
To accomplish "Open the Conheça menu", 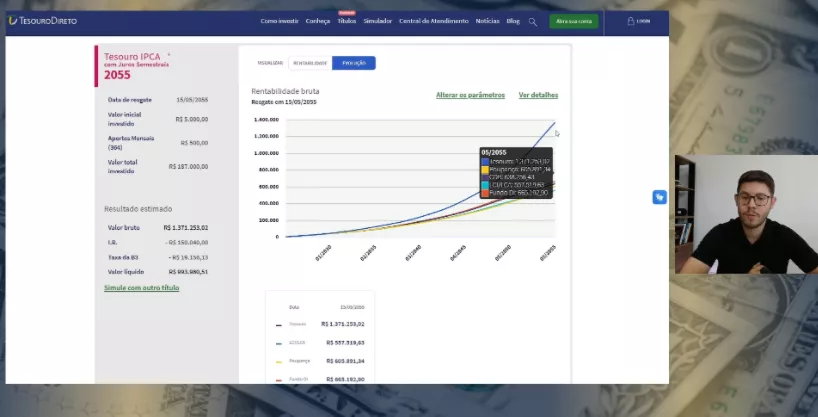I will tap(318, 21).
